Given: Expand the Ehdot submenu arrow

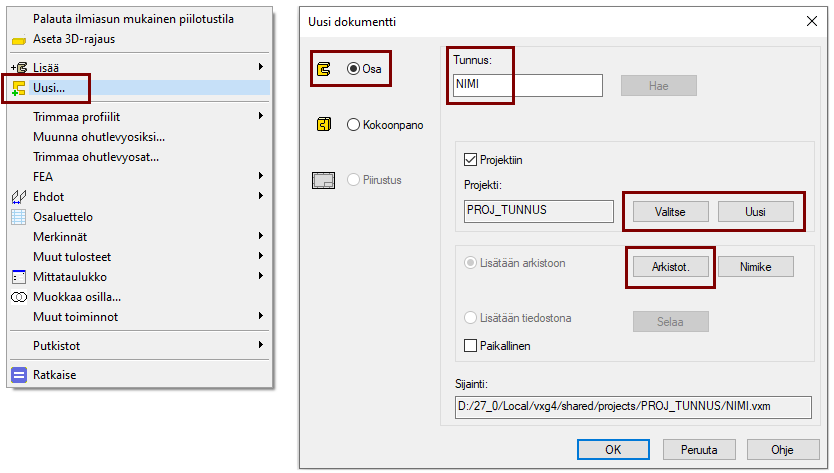Looking at the screenshot, I should click(x=261, y=196).
